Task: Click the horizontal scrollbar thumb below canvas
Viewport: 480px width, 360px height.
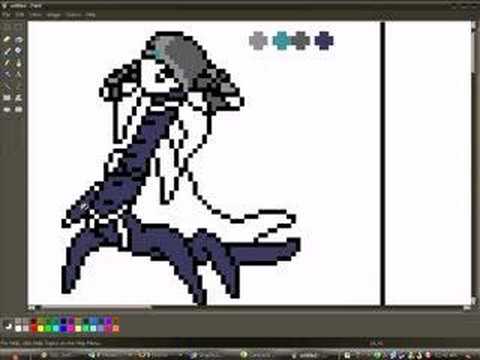Action: click(x=95, y=307)
